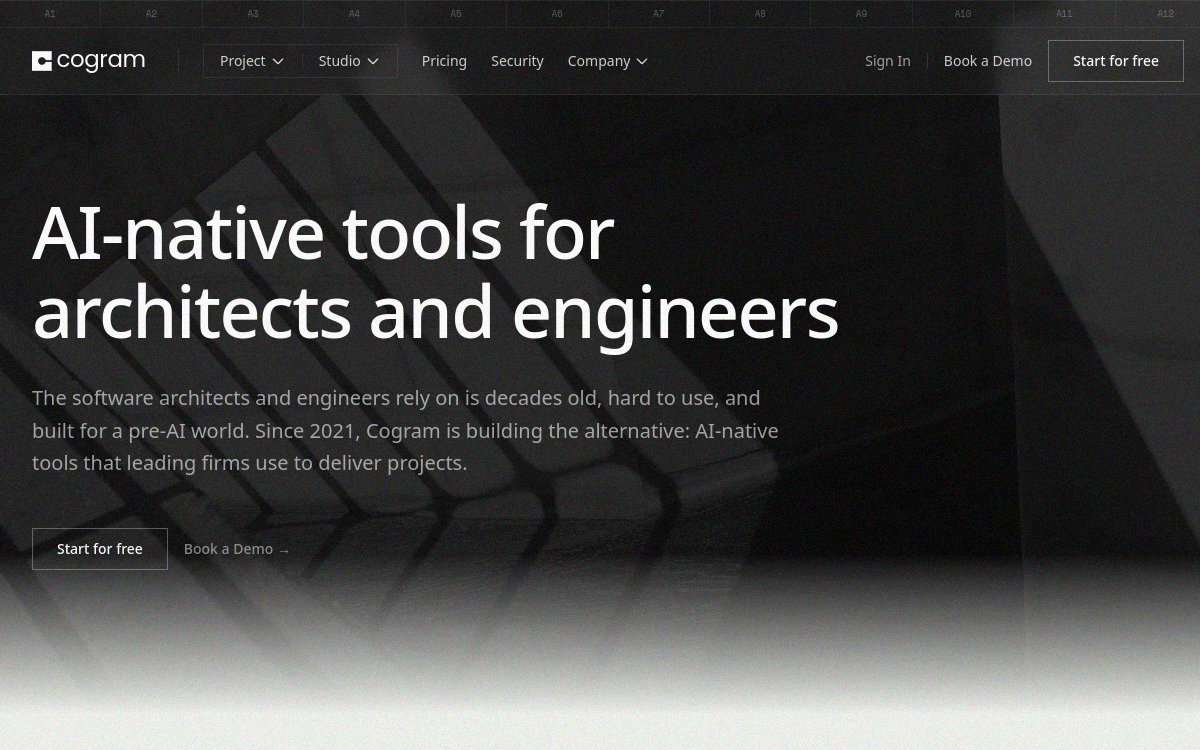The width and height of the screenshot is (1200, 750).
Task: Open the Project dropdown menu
Action: pyautogui.click(x=252, y=61)
